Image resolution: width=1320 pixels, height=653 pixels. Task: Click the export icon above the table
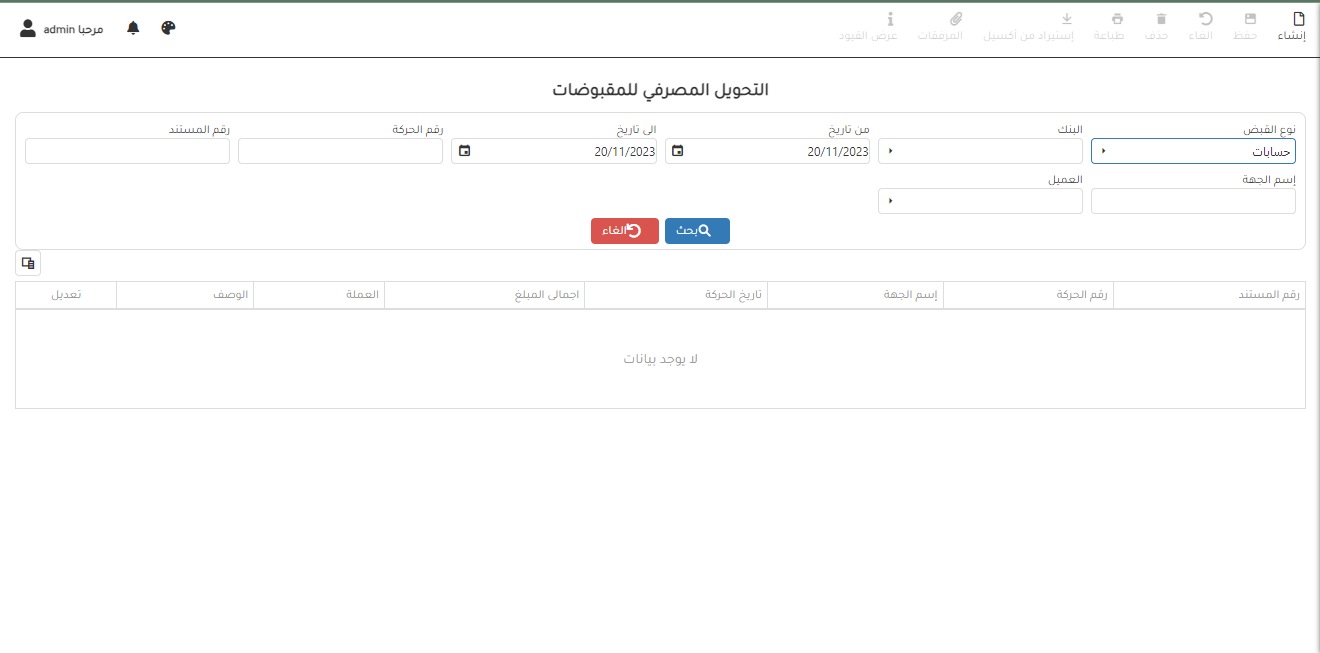click(x=28, y=263)
